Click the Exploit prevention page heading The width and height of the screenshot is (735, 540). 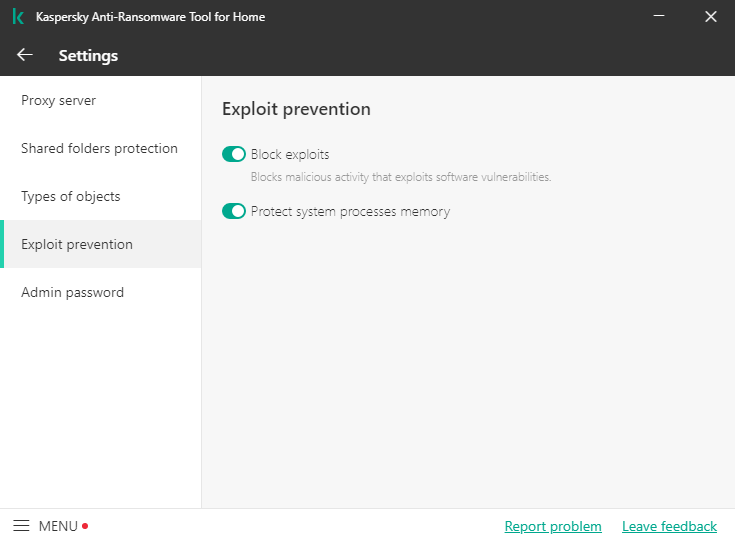click(296, 109)
